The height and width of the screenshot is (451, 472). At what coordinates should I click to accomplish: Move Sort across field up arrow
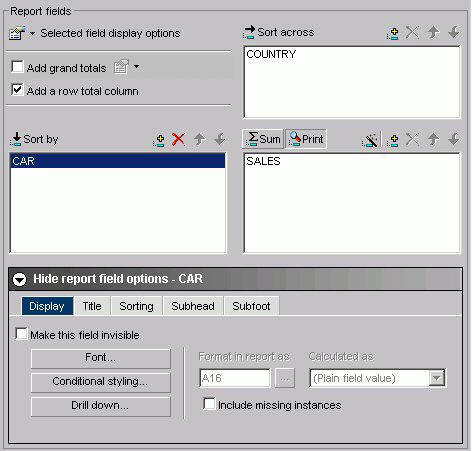(x=433, y=32)
